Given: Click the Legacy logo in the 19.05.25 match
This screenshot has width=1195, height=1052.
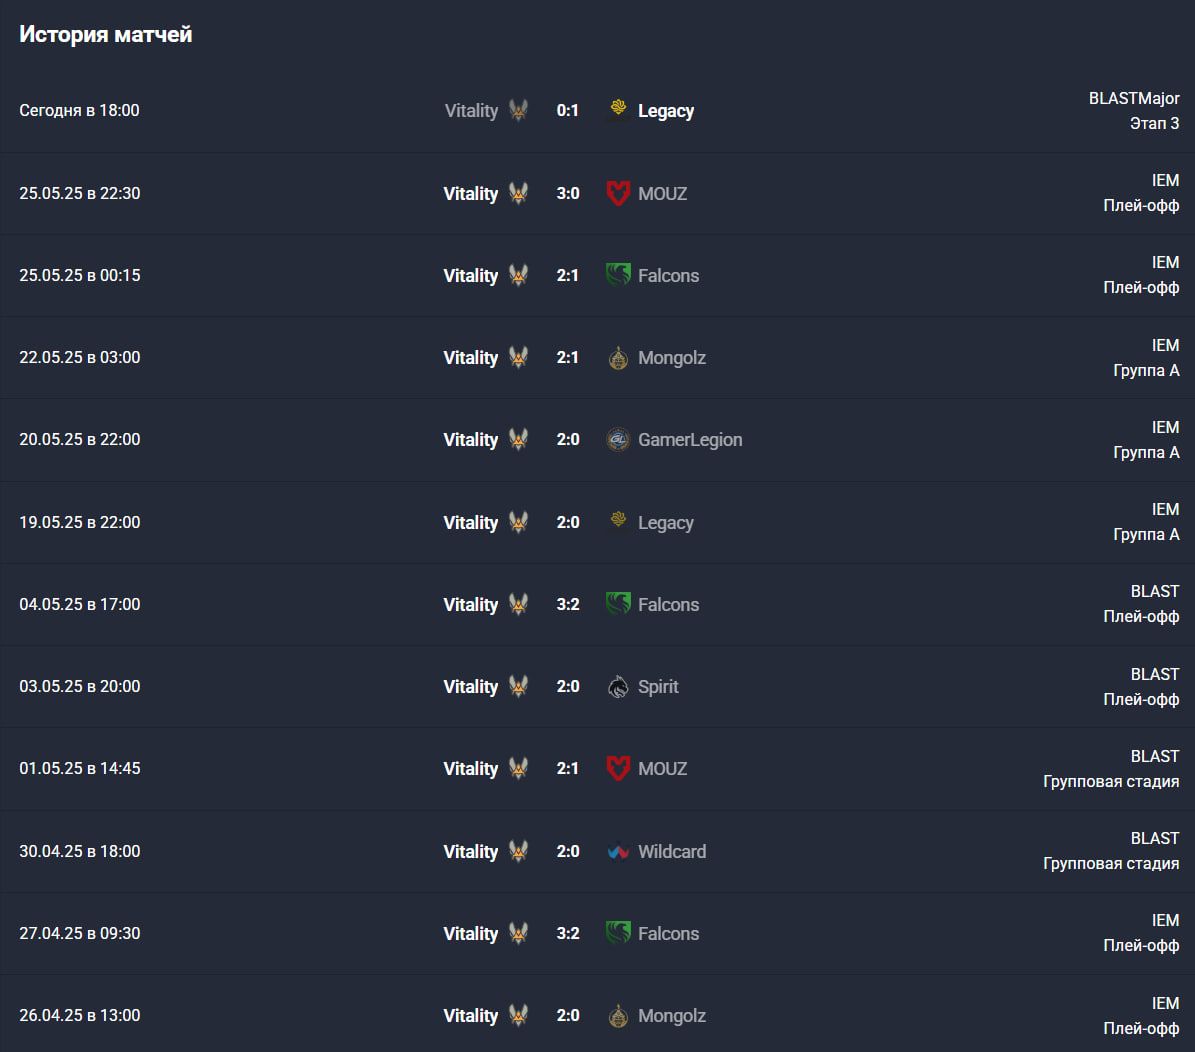Looking at the screenshot, I should pyautogui.click(x=618, y=520).
